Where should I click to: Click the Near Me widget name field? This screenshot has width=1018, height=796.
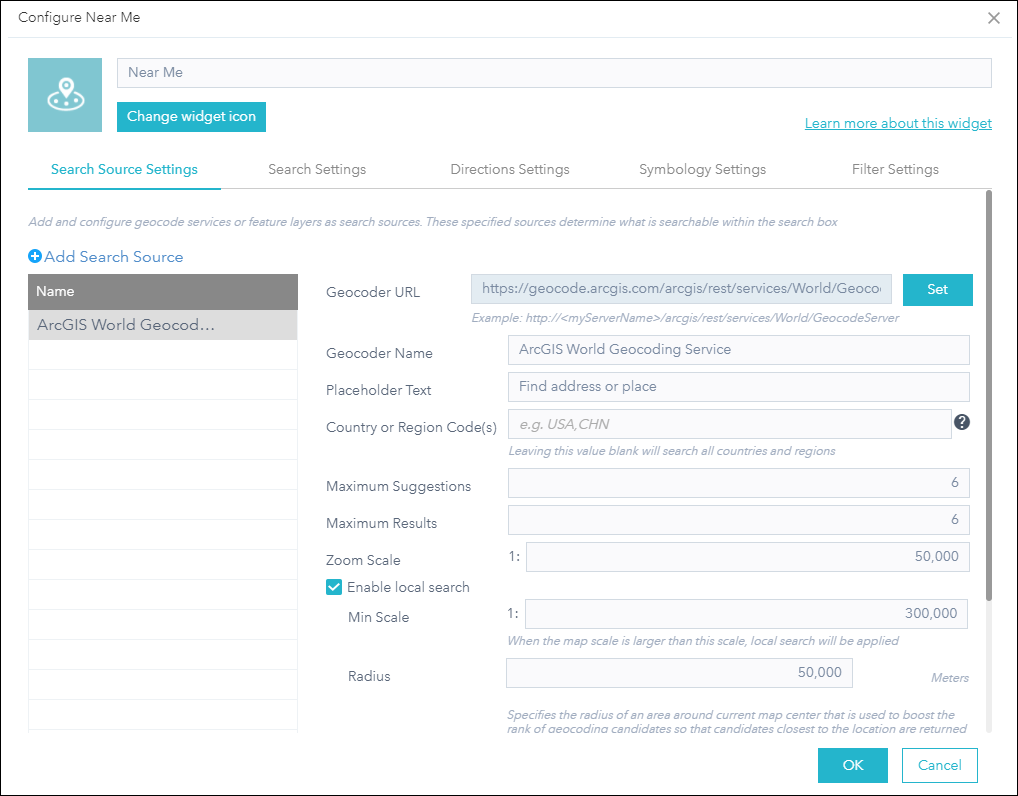pyautogui.click(x=554, y=73)
